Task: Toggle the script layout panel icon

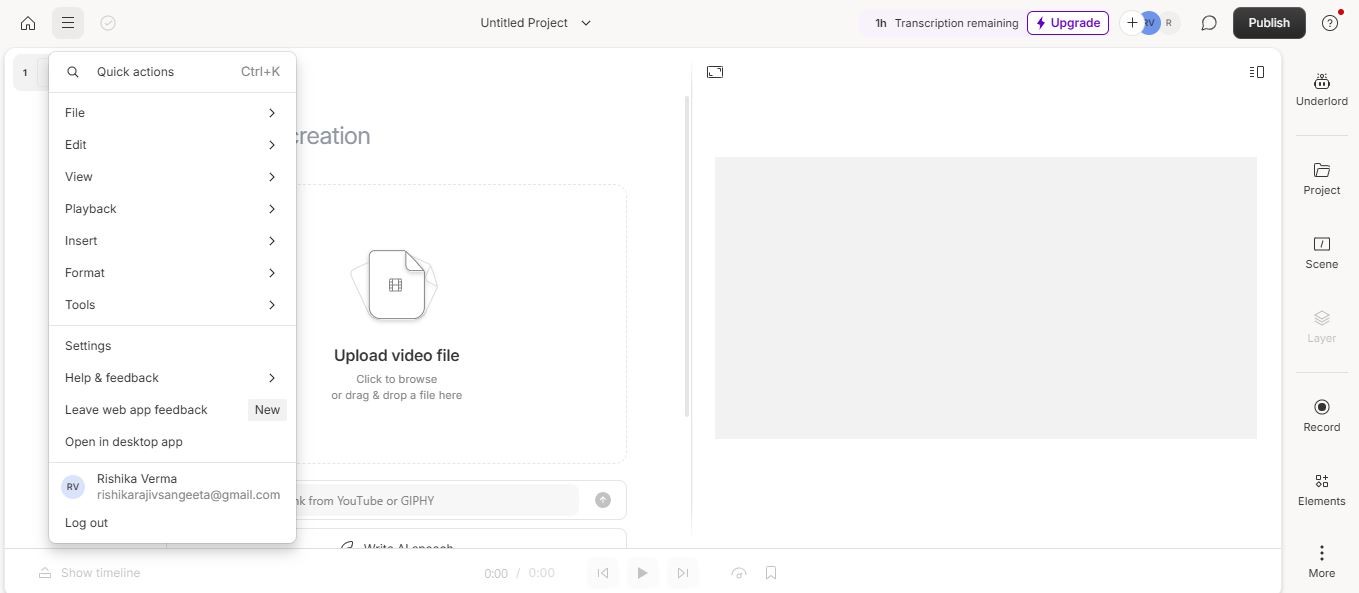Action: [x=1257, y=72]
